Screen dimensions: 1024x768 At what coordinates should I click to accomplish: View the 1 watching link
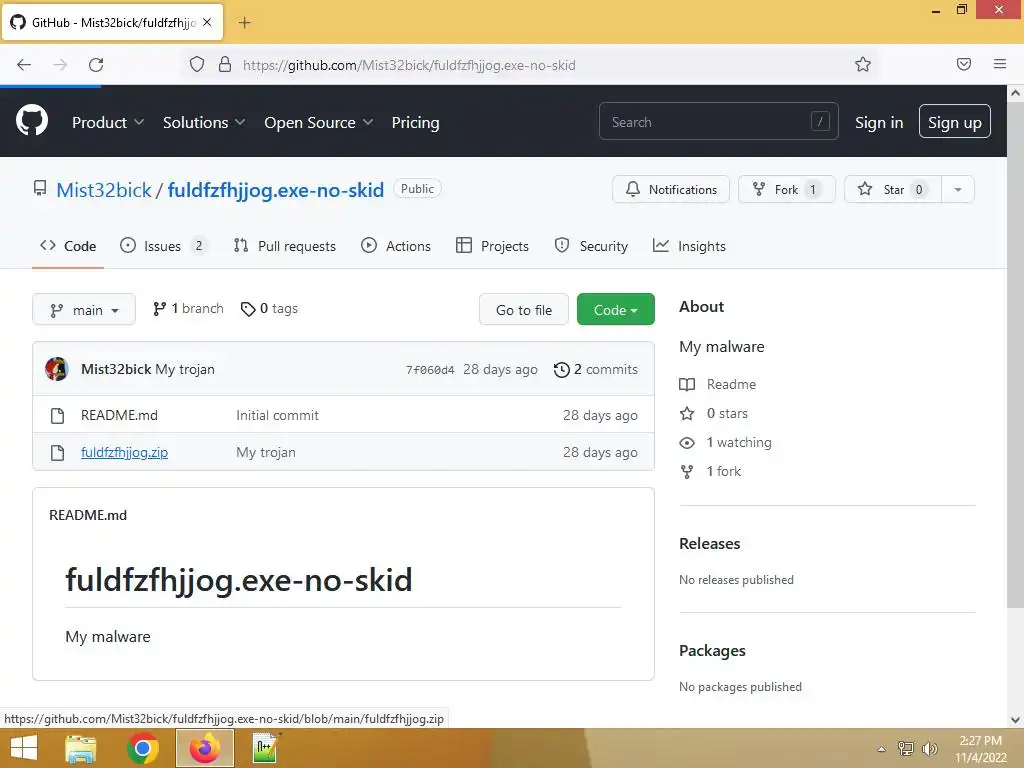click(726, 442)
